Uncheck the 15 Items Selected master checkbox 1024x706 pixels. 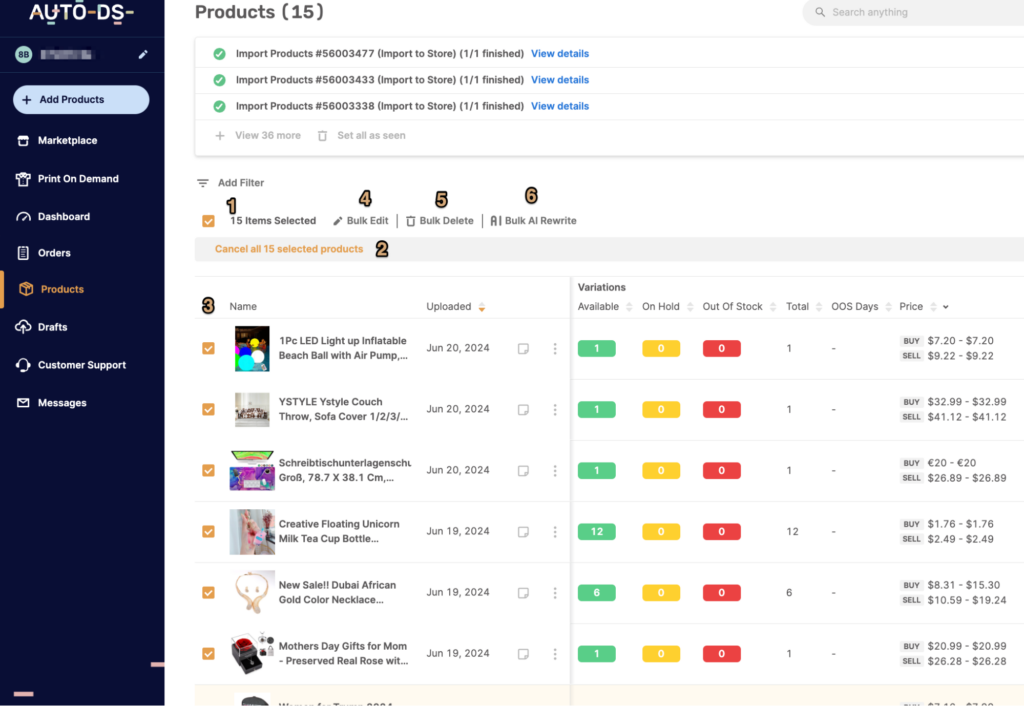pos(208,221)
